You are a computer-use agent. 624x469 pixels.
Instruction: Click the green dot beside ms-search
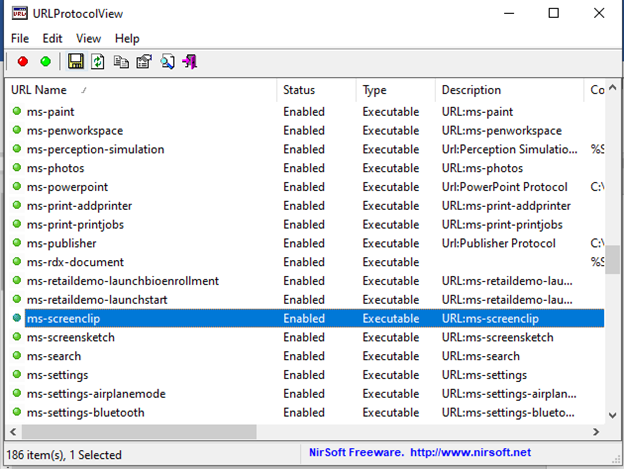pos(17,355)
